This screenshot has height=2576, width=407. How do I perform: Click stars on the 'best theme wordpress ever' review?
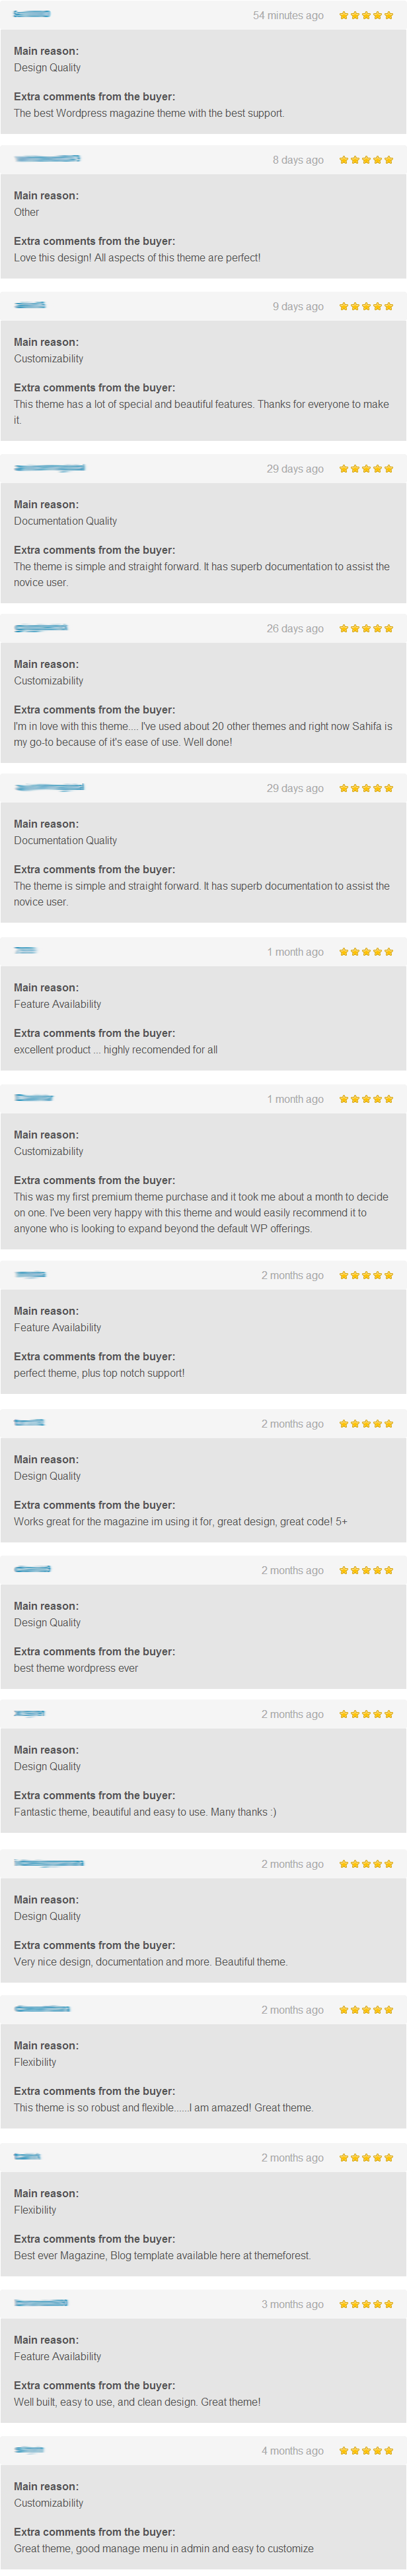point(366,1569)
